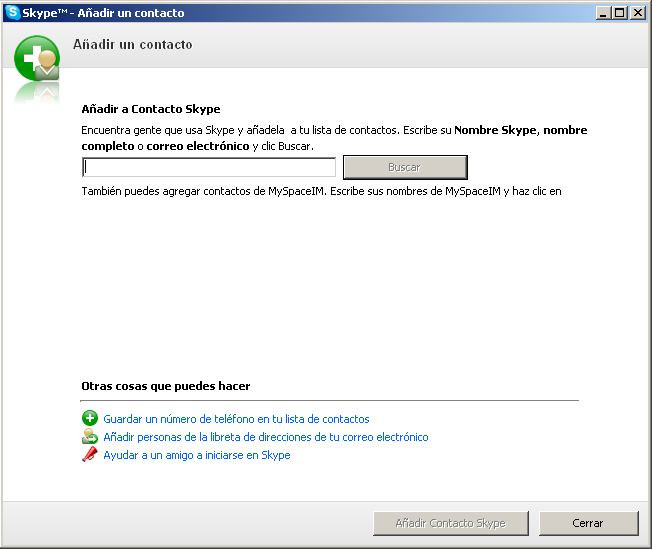The height and width of the screenshot is (549, 652).
Task: Click green plus icon beside Guardar un número
Action: click(90, 418)
